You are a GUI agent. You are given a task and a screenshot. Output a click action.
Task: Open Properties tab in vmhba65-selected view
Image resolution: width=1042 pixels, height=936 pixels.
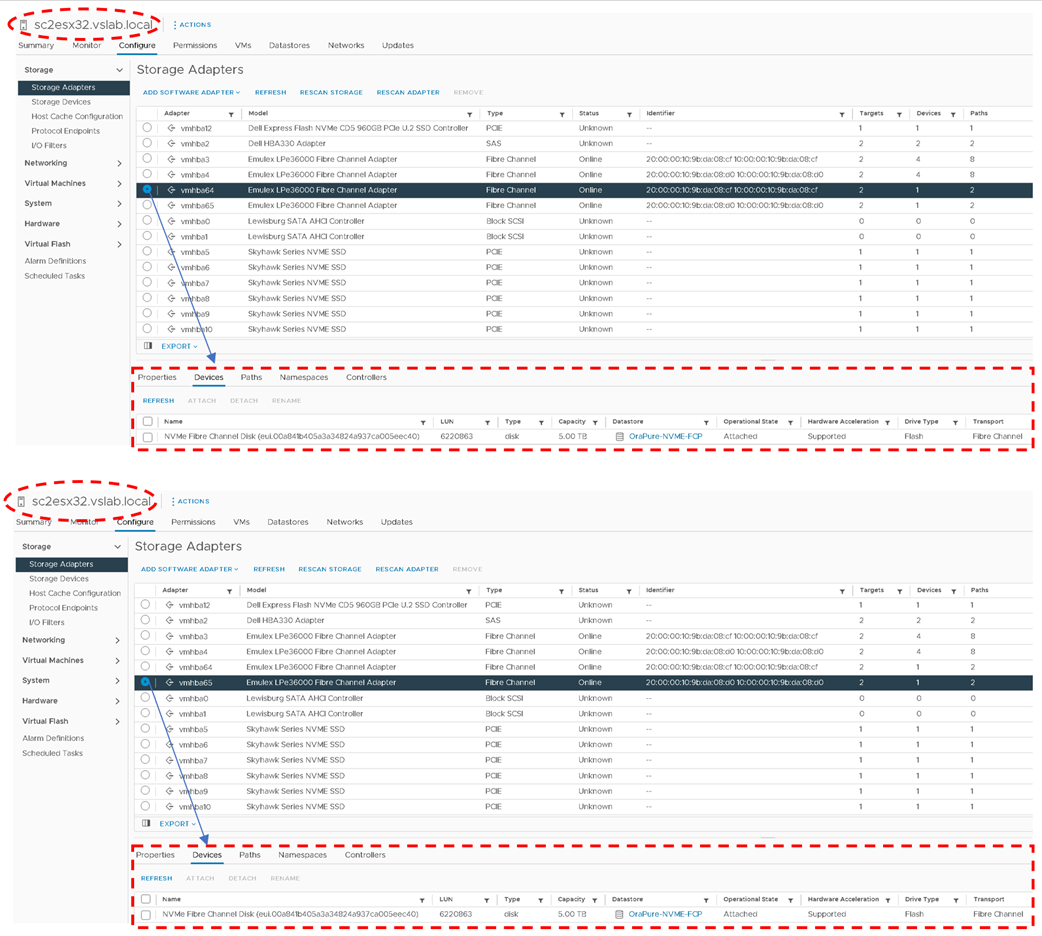(x=156, y=855)
